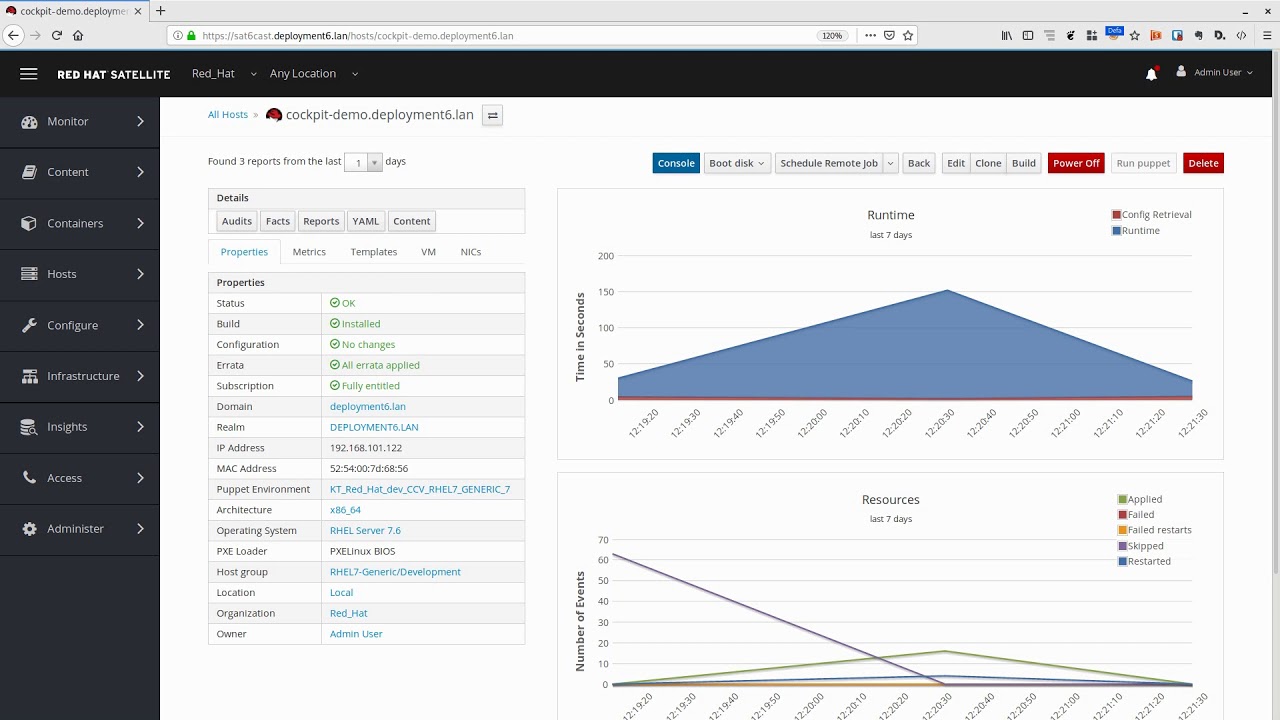Click the Access phone icon in sidebar
This screenshot has width=1280, height=720.
29,478
